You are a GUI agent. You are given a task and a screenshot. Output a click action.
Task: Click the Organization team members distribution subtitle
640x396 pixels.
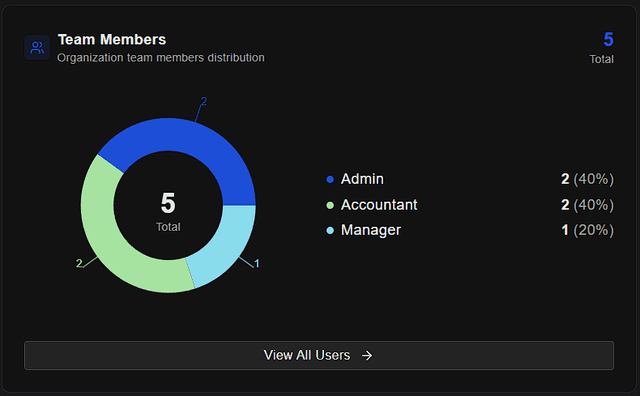161,58
